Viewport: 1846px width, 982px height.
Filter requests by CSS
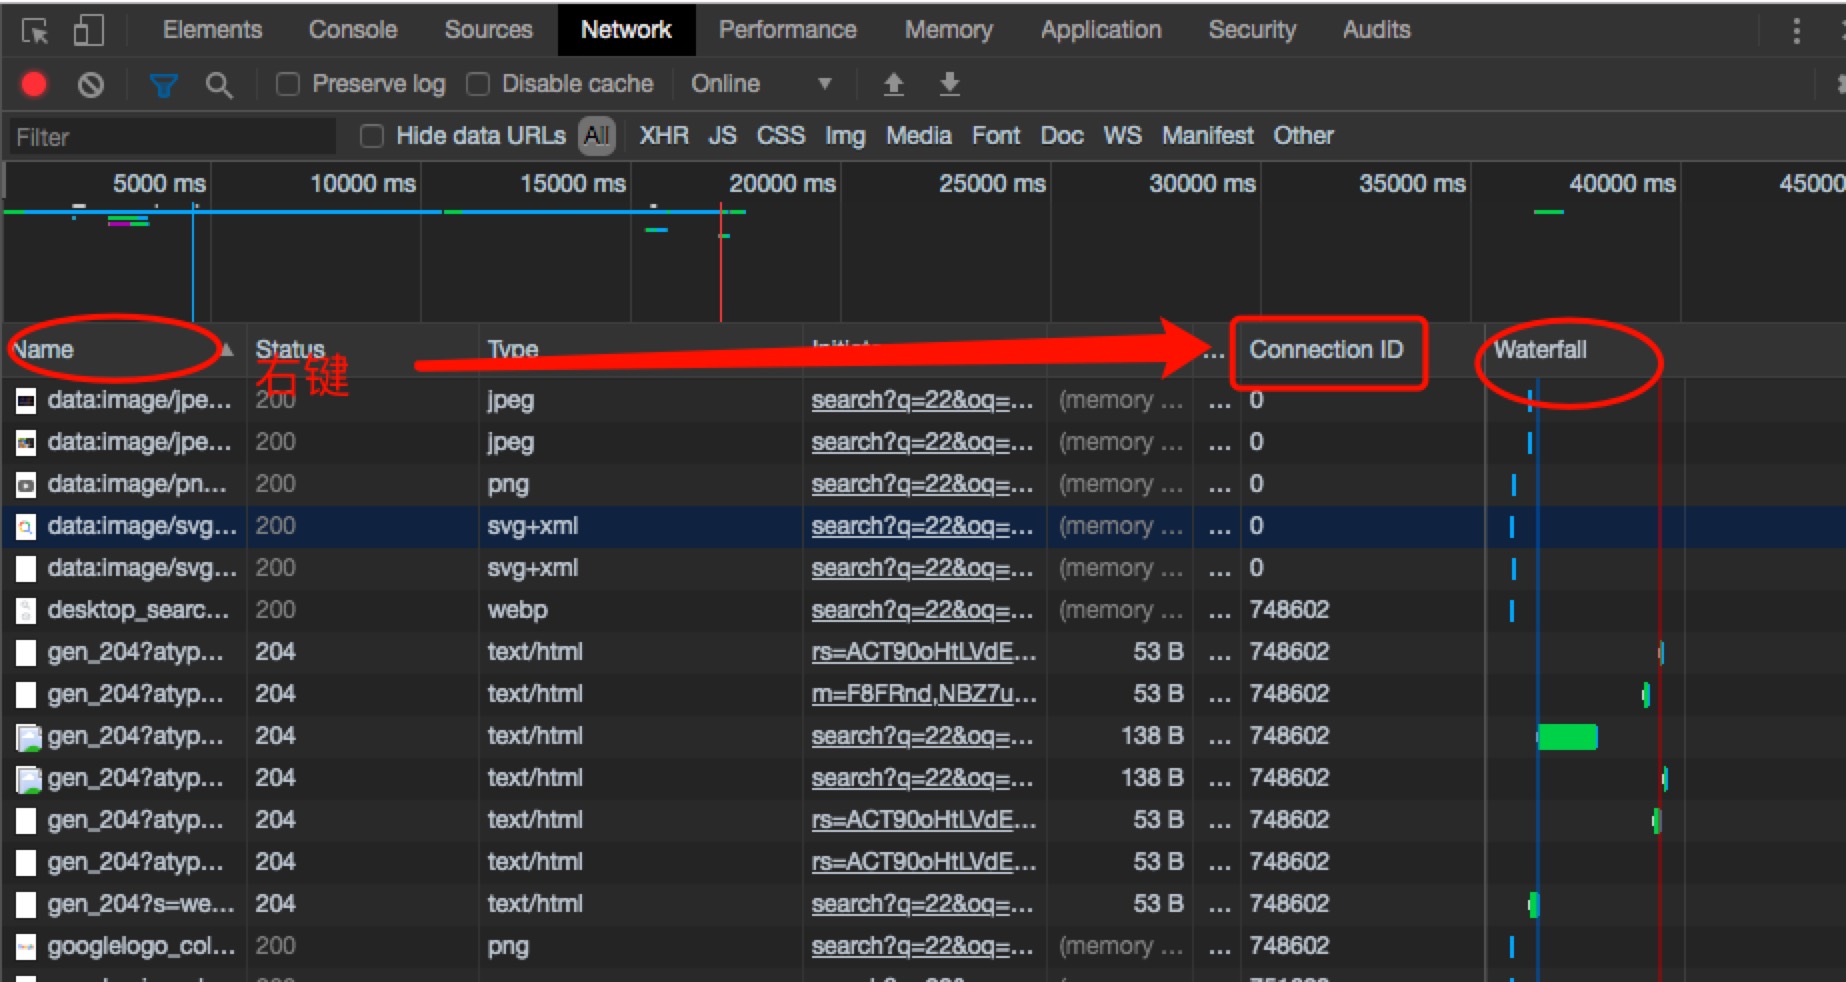point(780,135)
